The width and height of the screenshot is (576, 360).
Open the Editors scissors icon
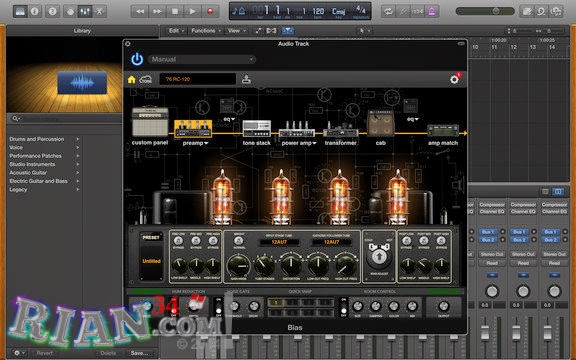click(100, 11)
